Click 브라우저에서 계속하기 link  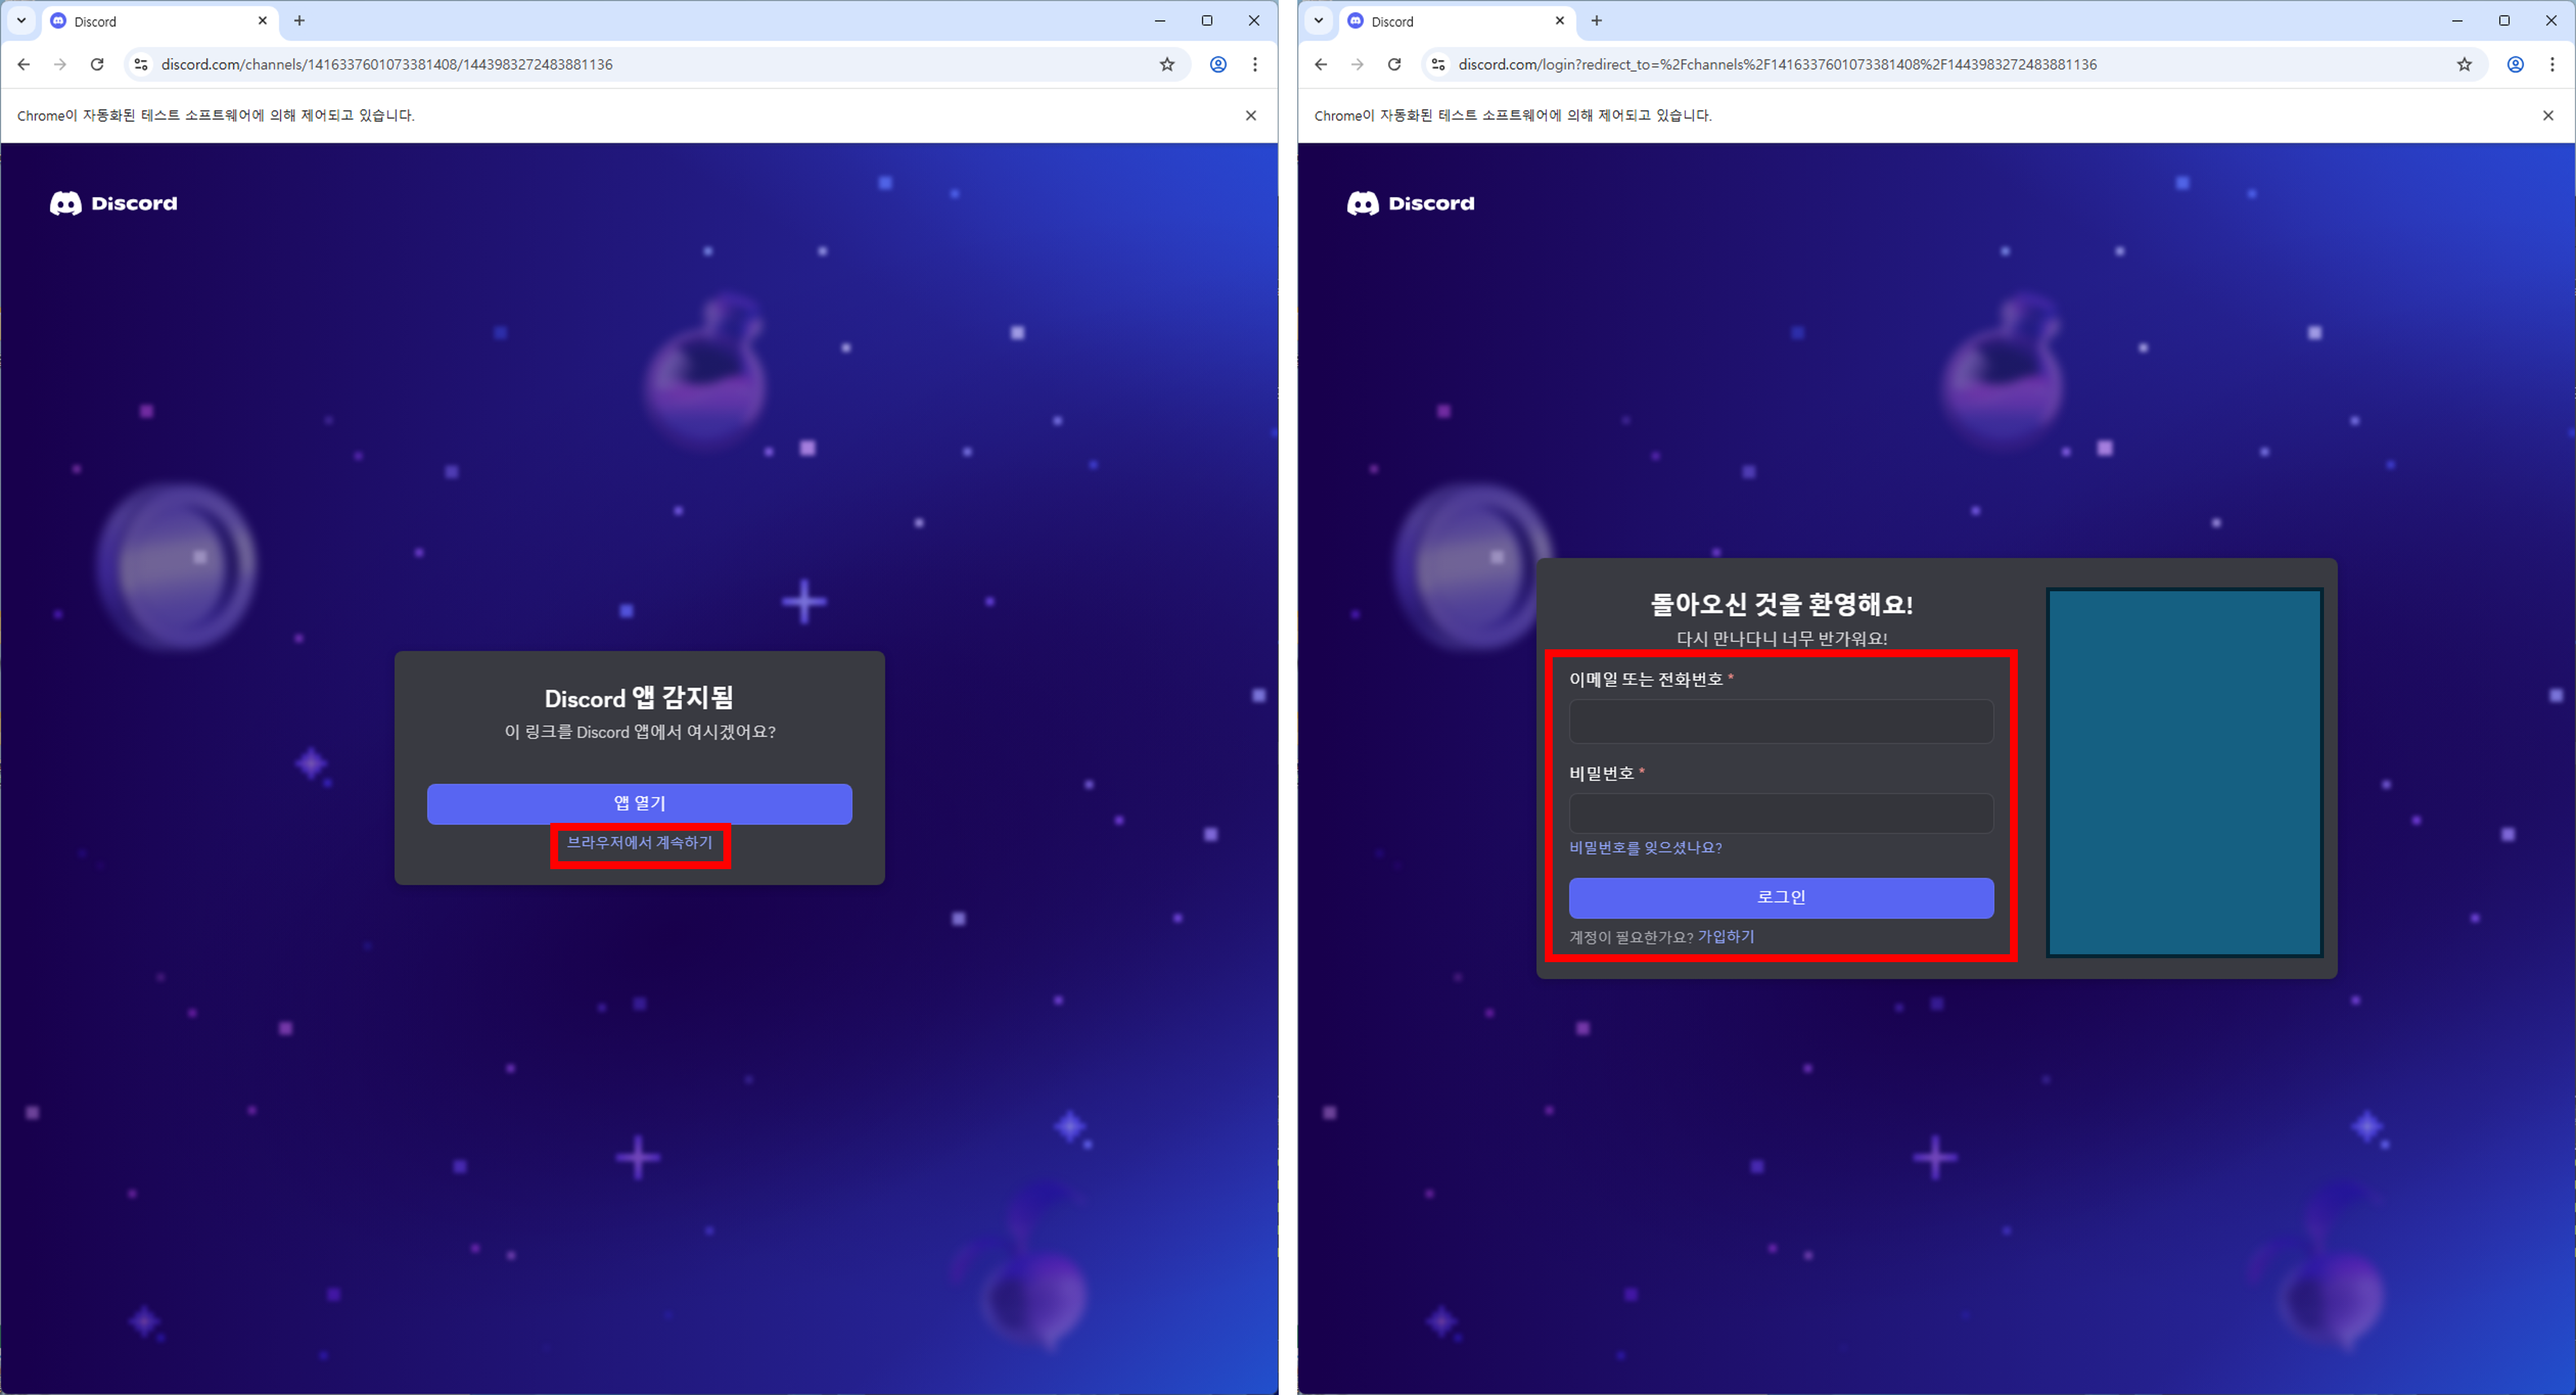640,842
